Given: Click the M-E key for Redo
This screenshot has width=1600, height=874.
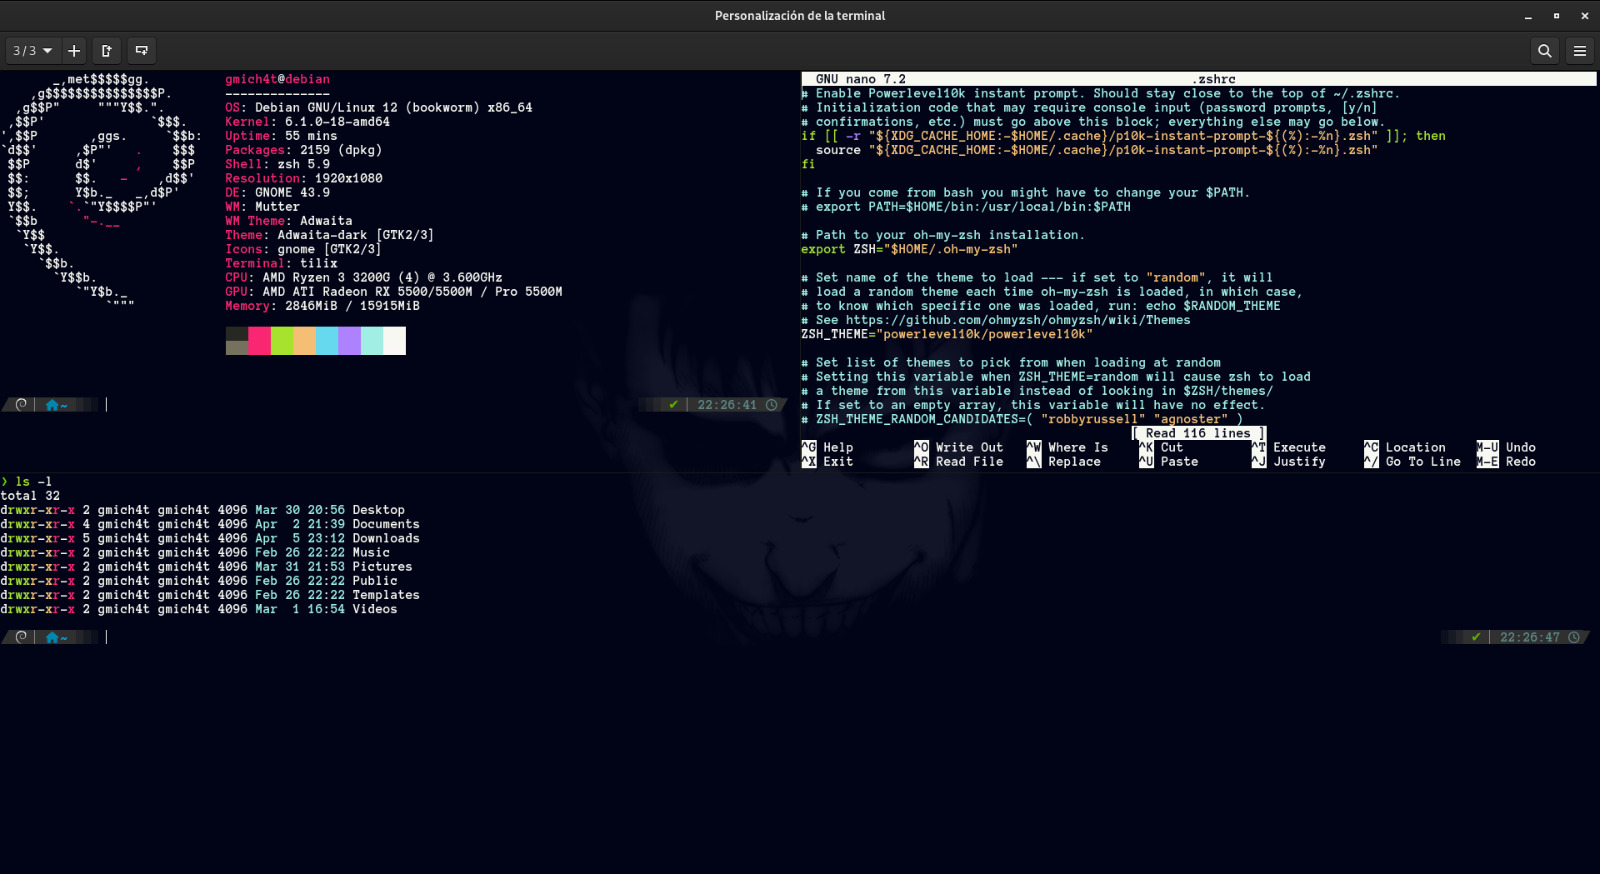Looking at the screenshot, I should click(x=1487, y=461).
